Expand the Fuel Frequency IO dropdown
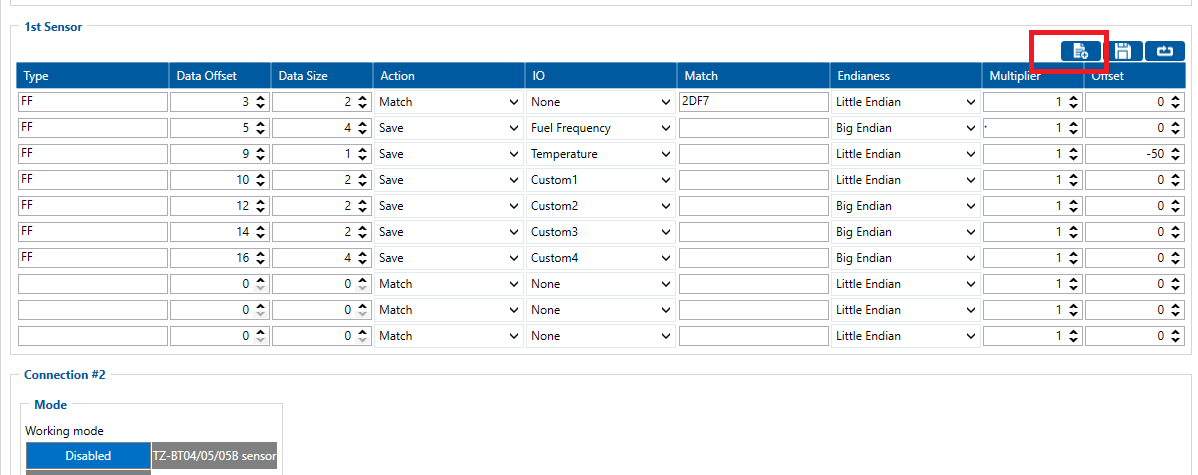This screenshot has width=1198, height=475. 601,128
